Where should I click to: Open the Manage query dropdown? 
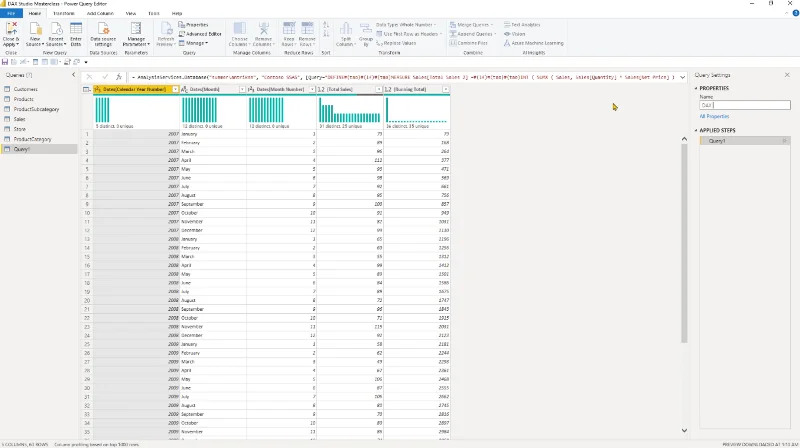(193, 43)
